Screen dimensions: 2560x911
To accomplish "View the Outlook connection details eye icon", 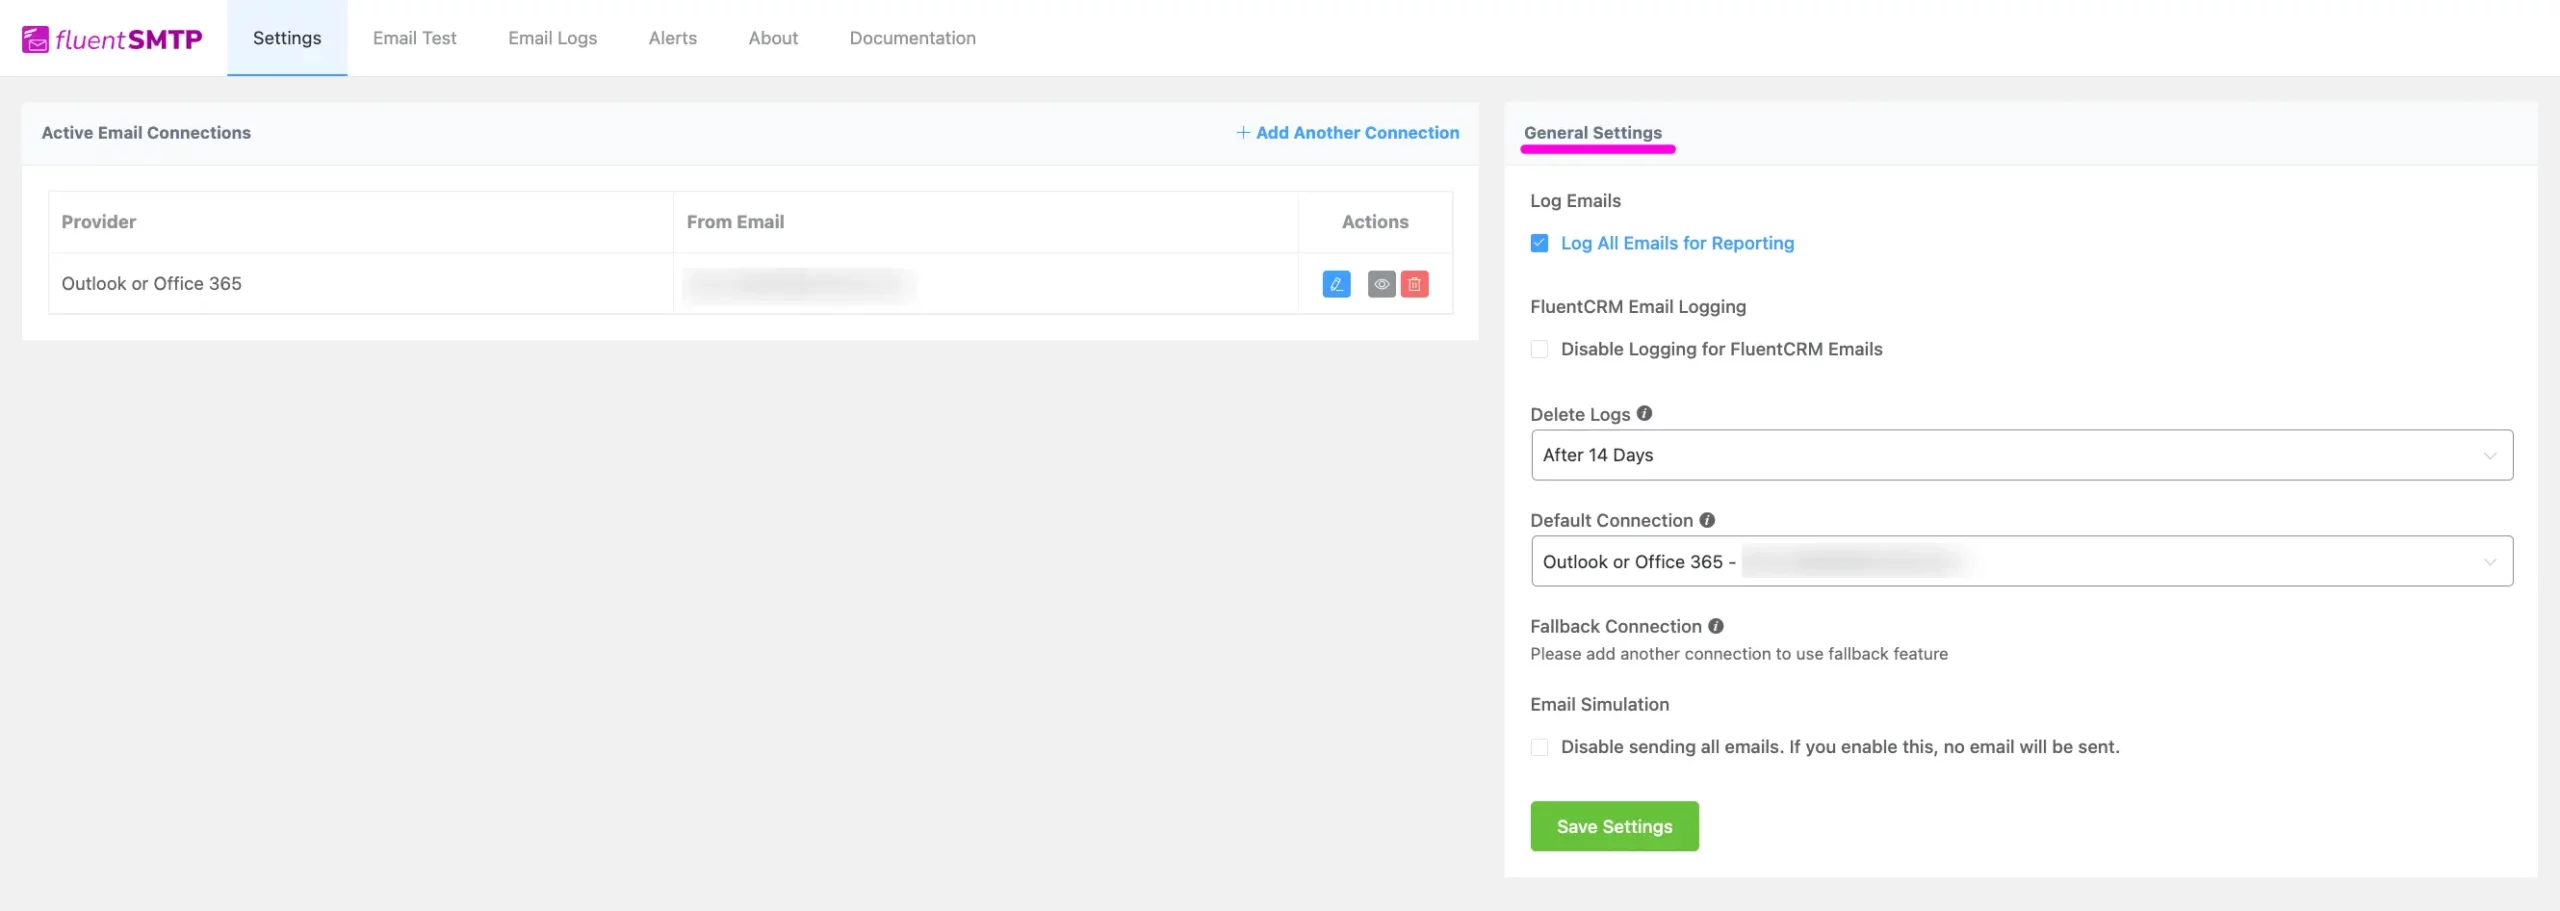I will pos(1381,284).
